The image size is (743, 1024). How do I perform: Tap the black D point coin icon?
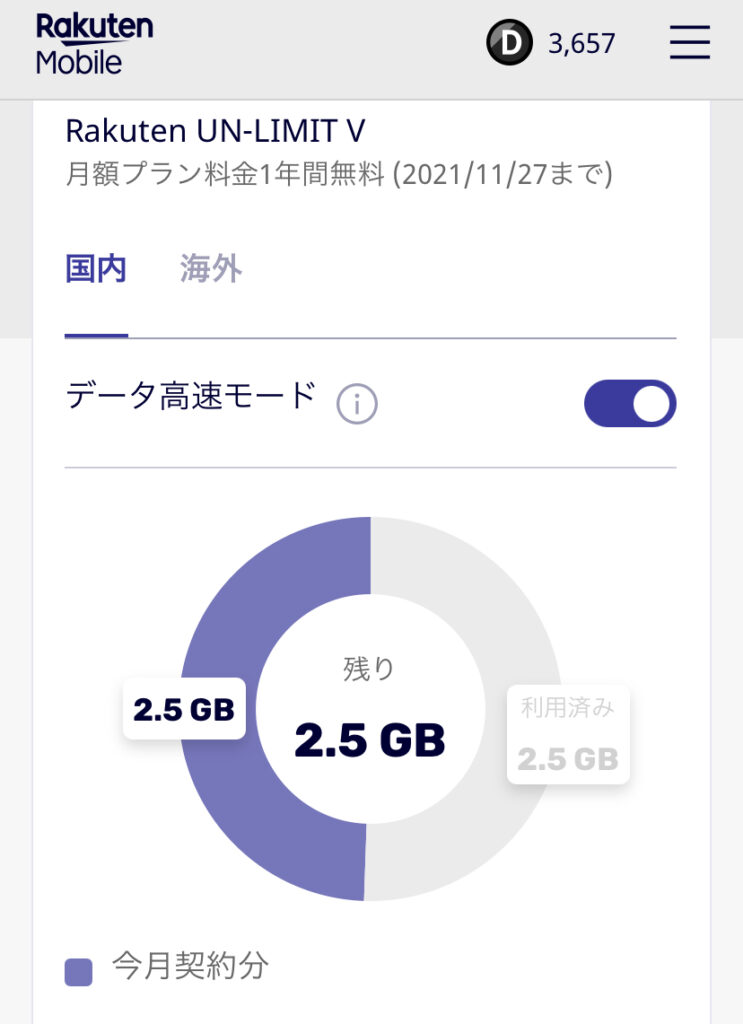pos(509,44)
